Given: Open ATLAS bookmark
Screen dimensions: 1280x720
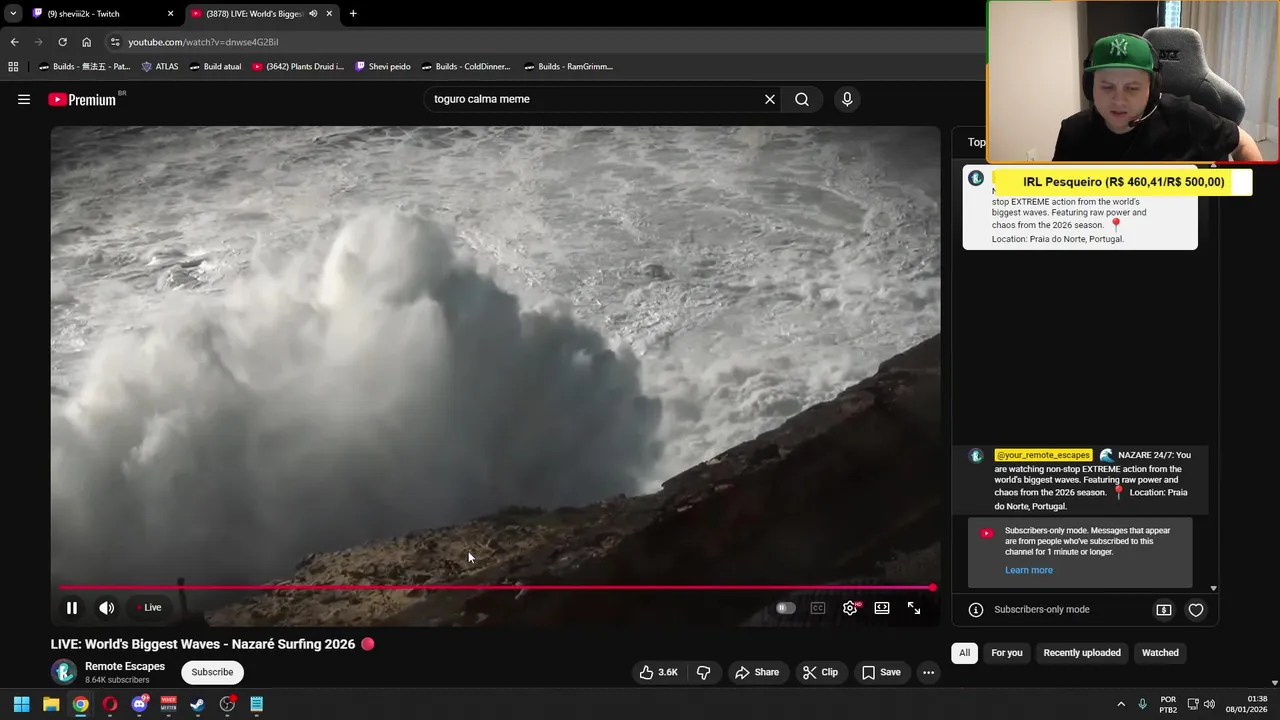Looking at the screenshot, I should (160, 67).
